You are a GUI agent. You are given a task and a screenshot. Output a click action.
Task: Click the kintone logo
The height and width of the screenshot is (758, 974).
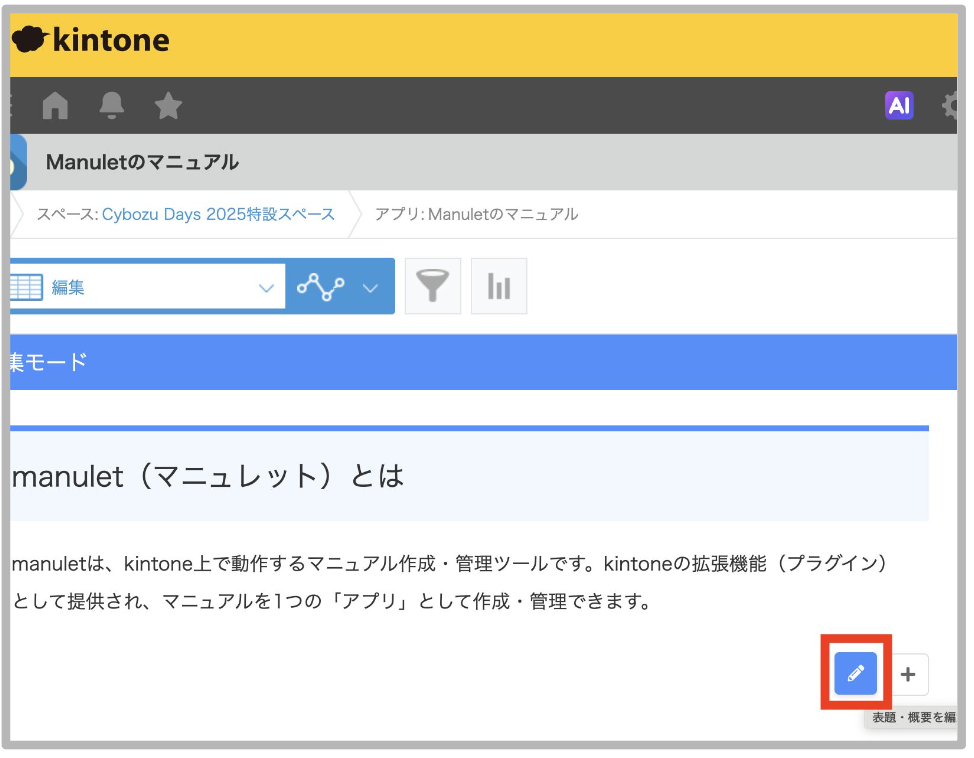point(92,40)
